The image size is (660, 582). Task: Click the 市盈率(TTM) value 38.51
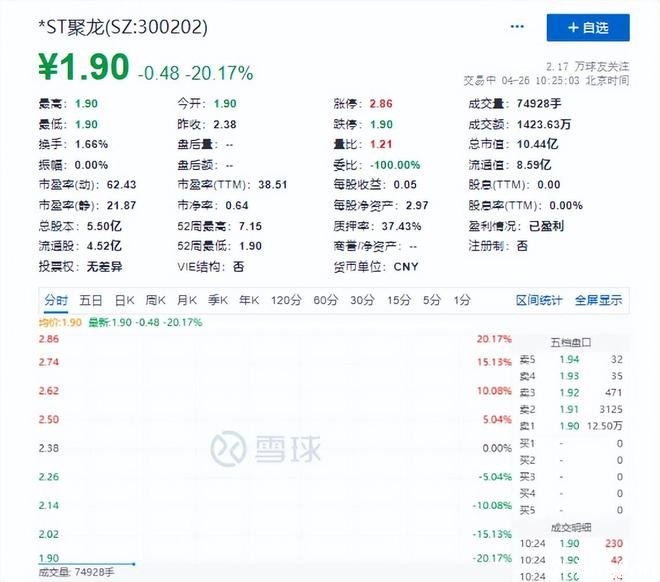[x=273, y=185]
